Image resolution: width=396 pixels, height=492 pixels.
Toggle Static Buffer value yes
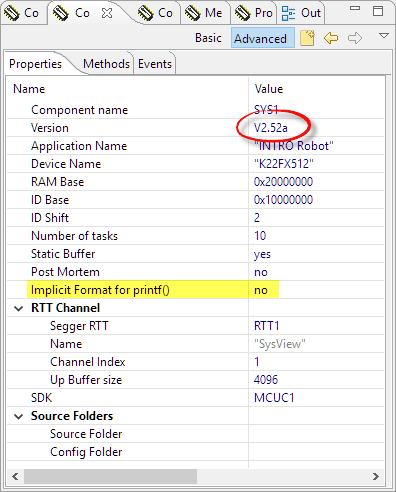coord(262,254)
